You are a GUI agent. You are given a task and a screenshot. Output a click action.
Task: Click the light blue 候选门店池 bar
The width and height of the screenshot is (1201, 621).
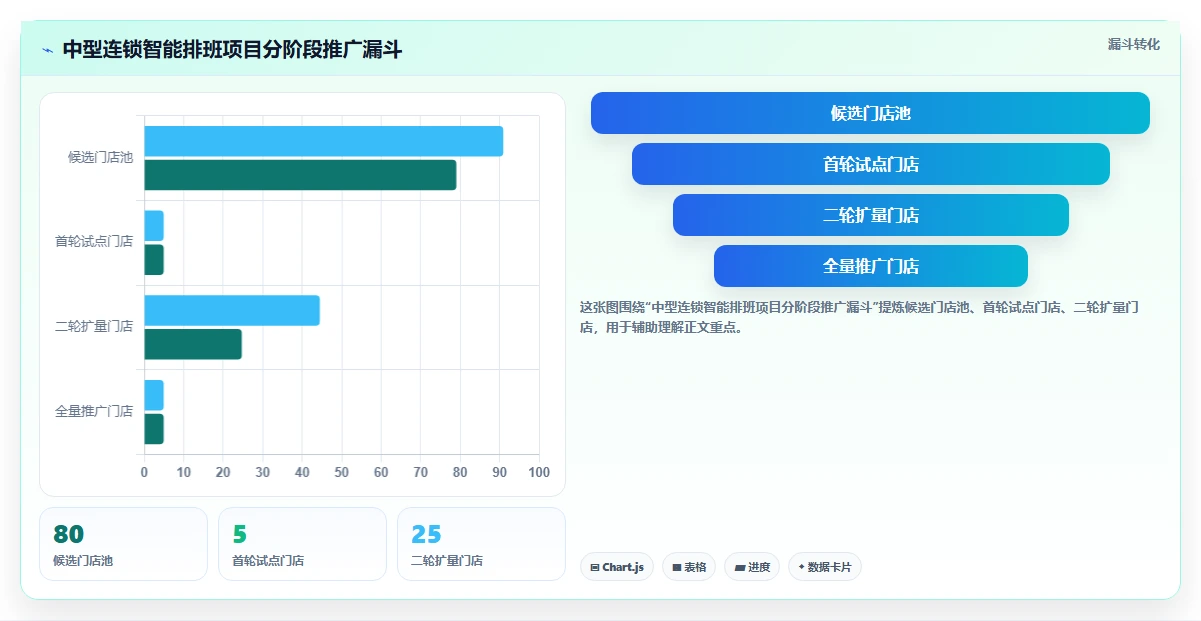324,141
